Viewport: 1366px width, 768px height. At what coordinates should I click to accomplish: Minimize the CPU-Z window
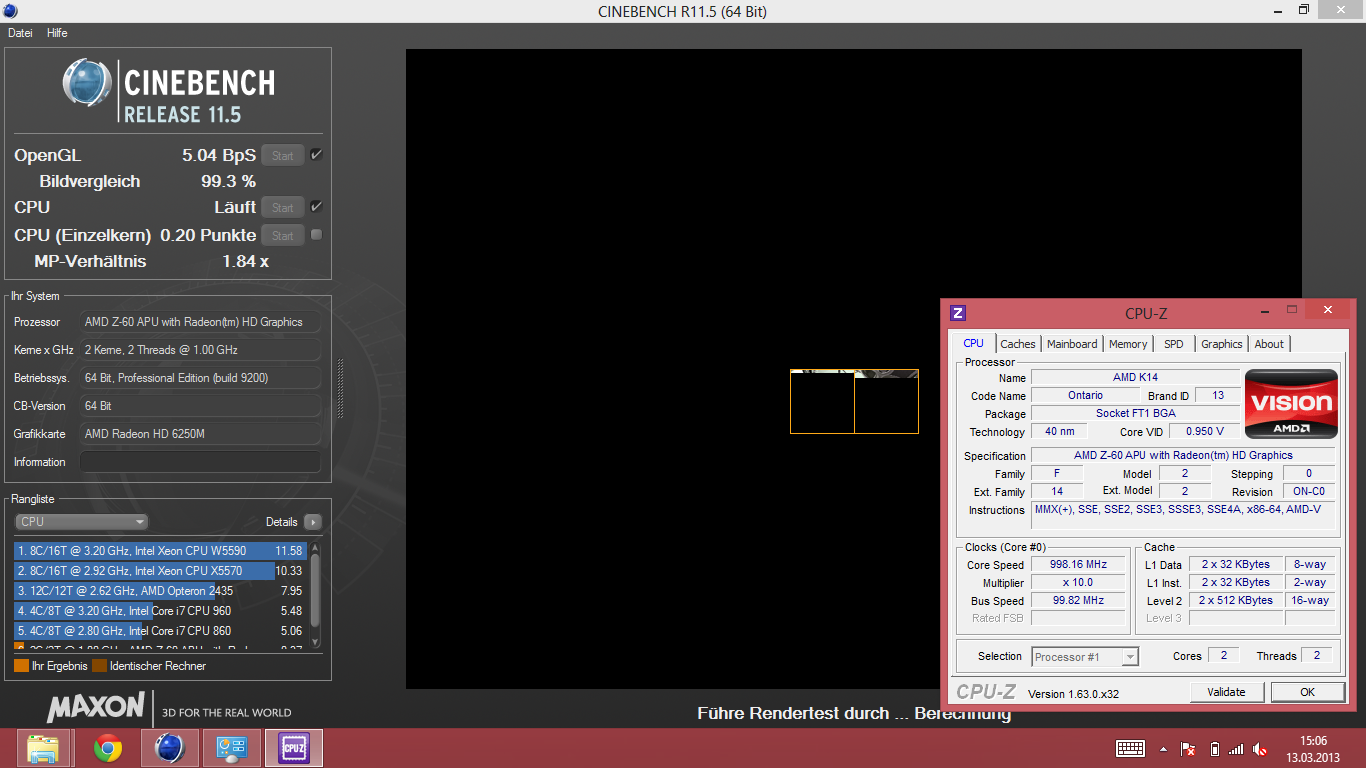(x=1266, y=312)
